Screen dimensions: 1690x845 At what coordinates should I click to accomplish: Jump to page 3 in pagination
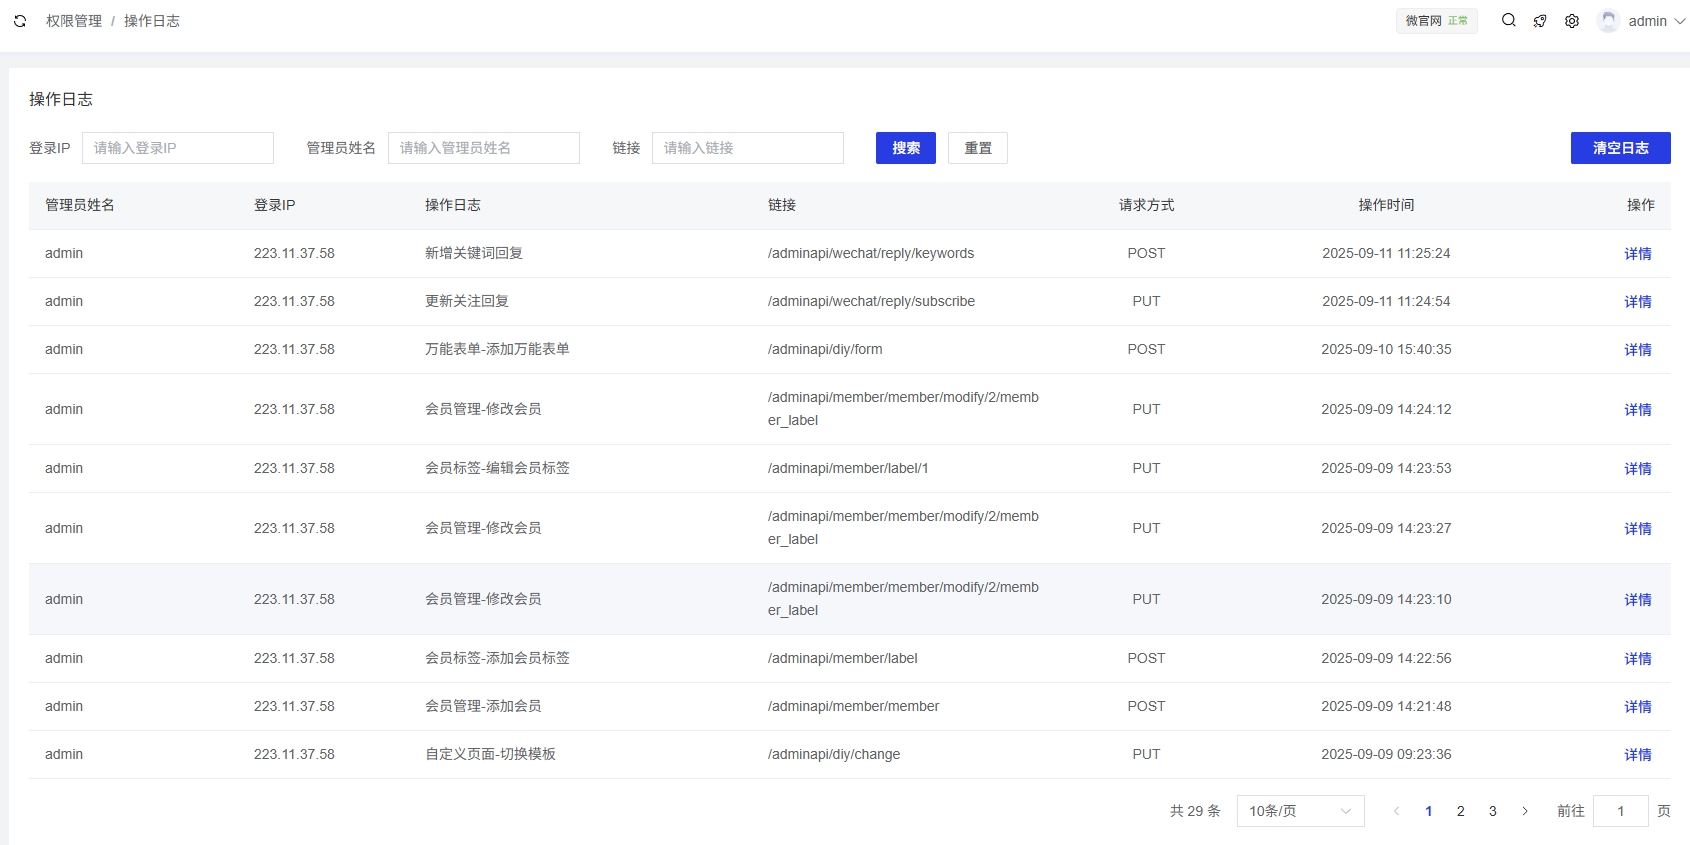coord(1492,811)
